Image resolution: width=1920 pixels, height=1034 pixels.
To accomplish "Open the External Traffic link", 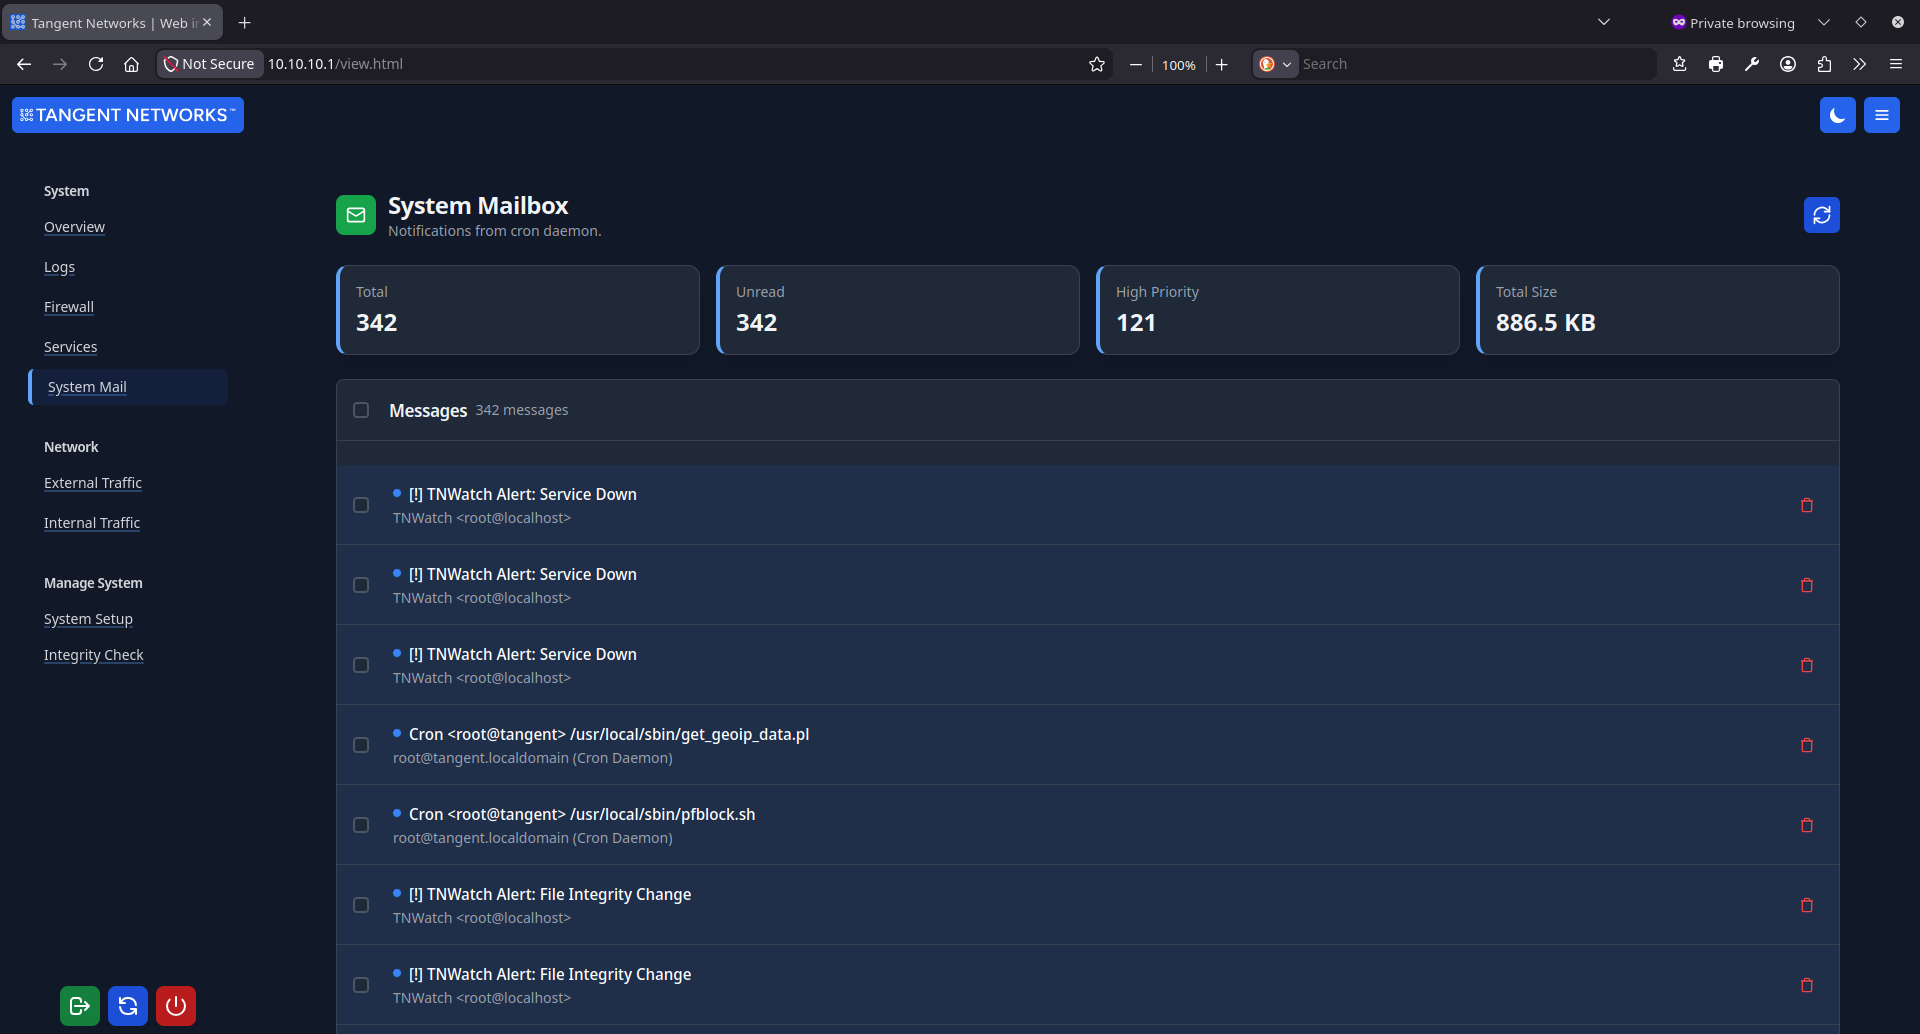I will coord(93,483).
